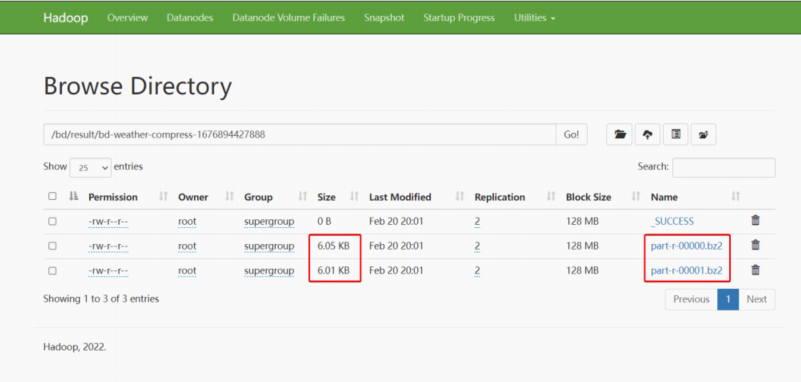Click sort arrows beside Size header
Screen dimensions: 801x382
coord(354,197)
